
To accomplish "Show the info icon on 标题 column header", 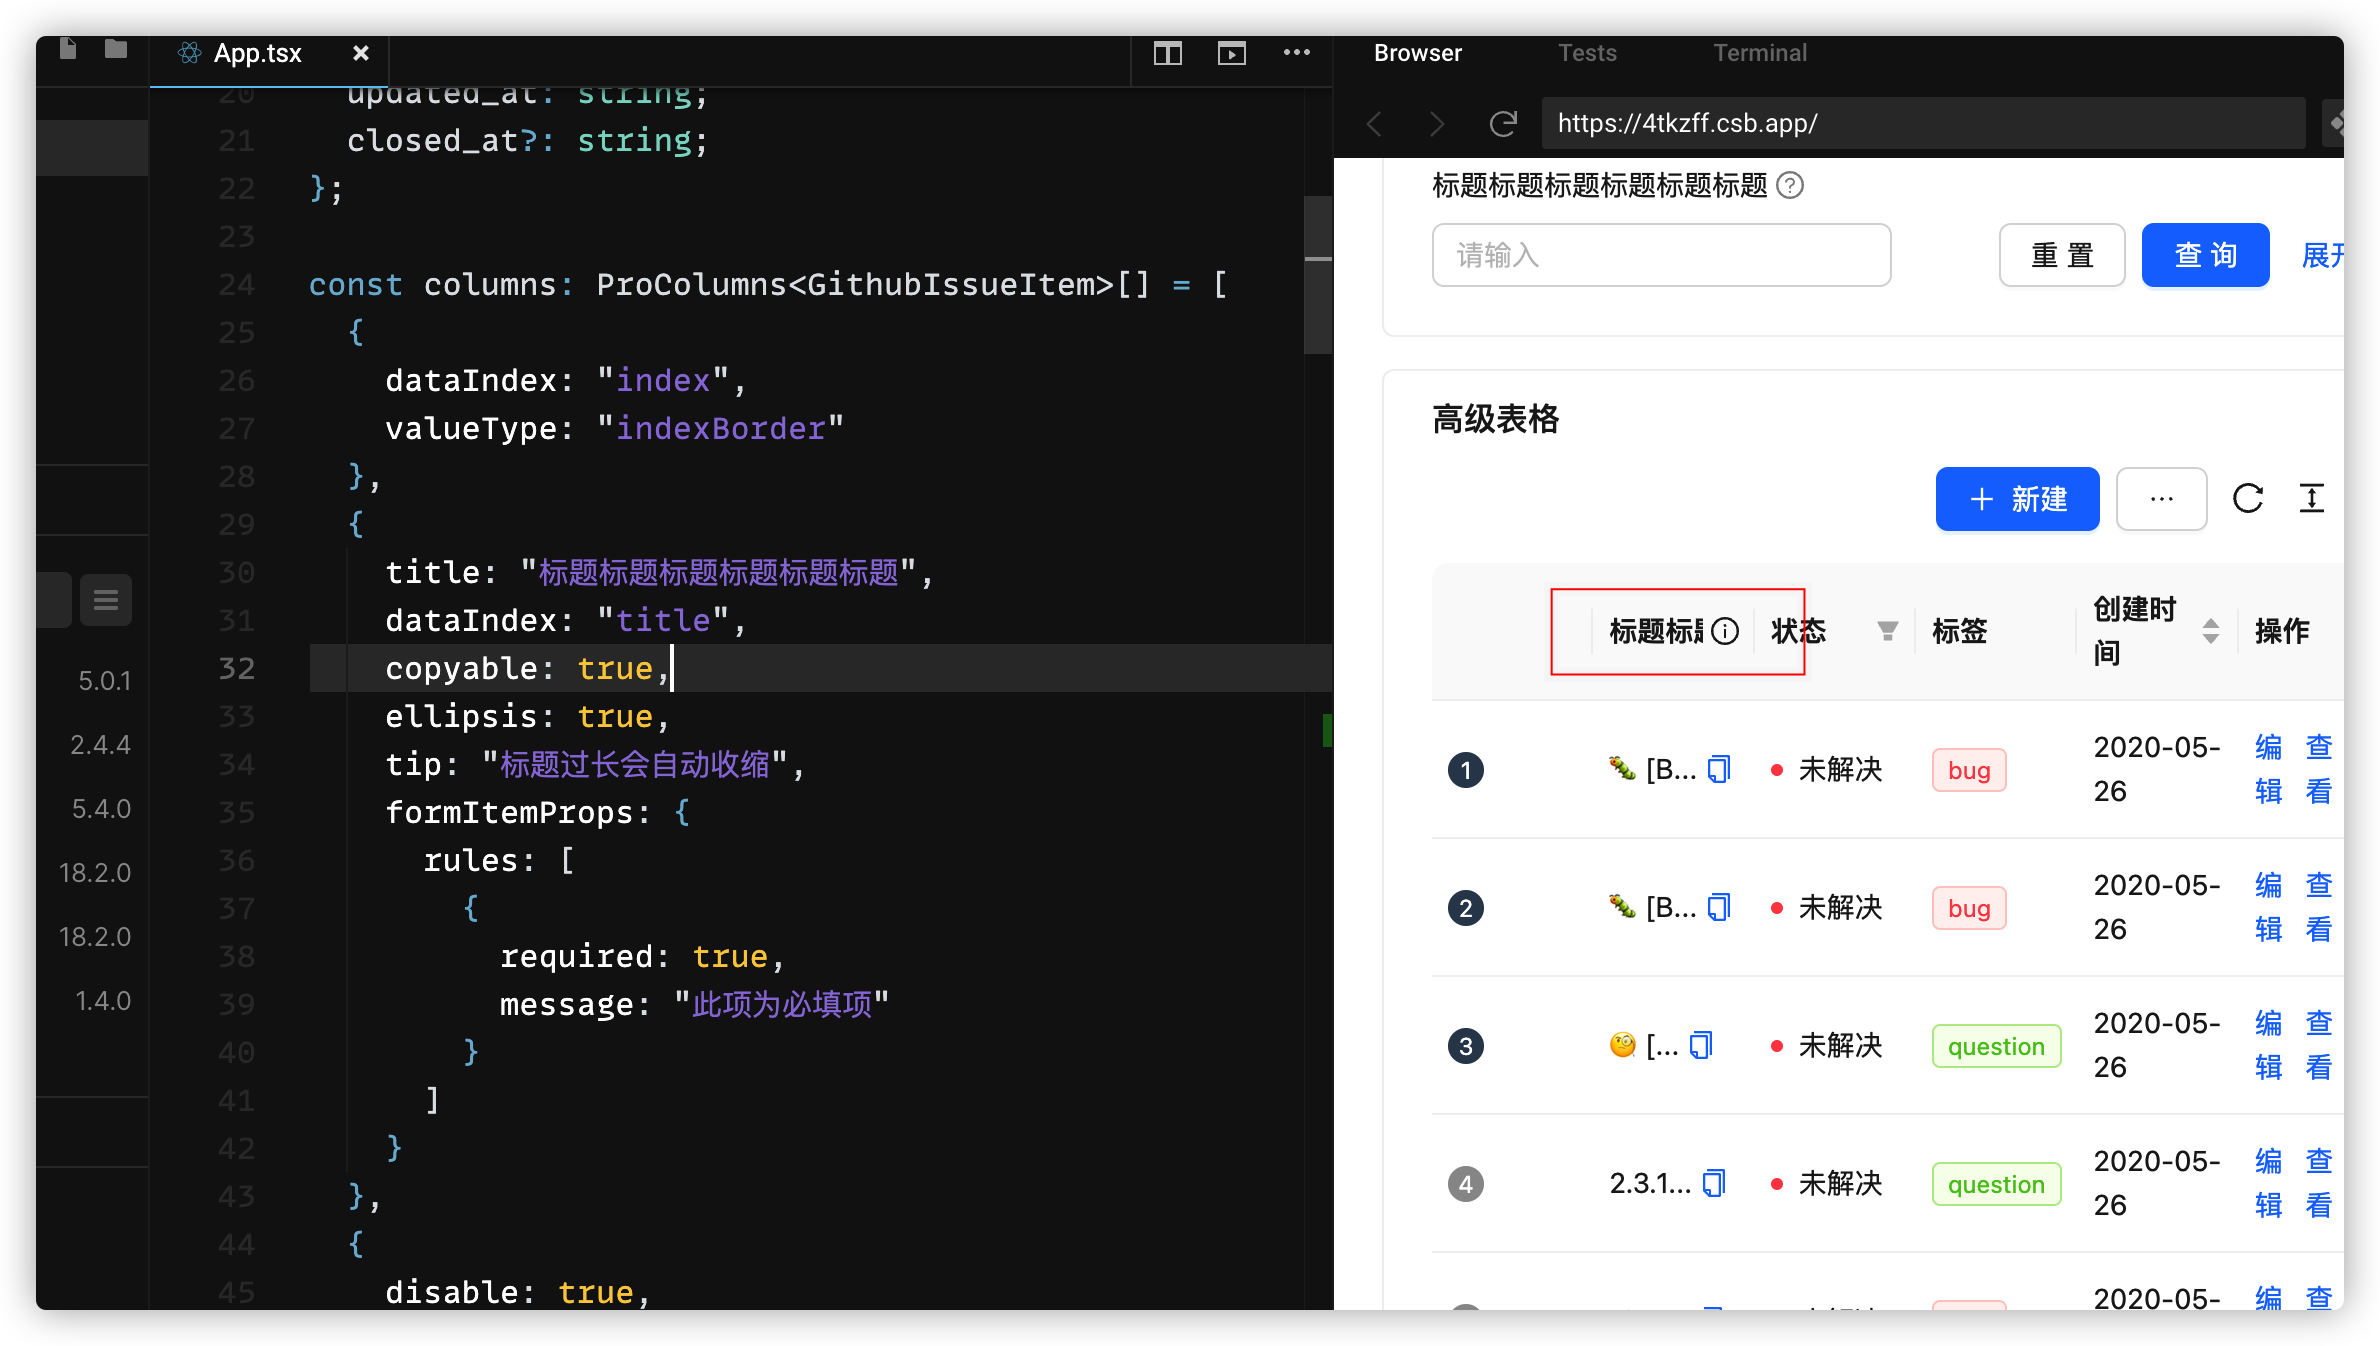I will (x=1726, y=631).
